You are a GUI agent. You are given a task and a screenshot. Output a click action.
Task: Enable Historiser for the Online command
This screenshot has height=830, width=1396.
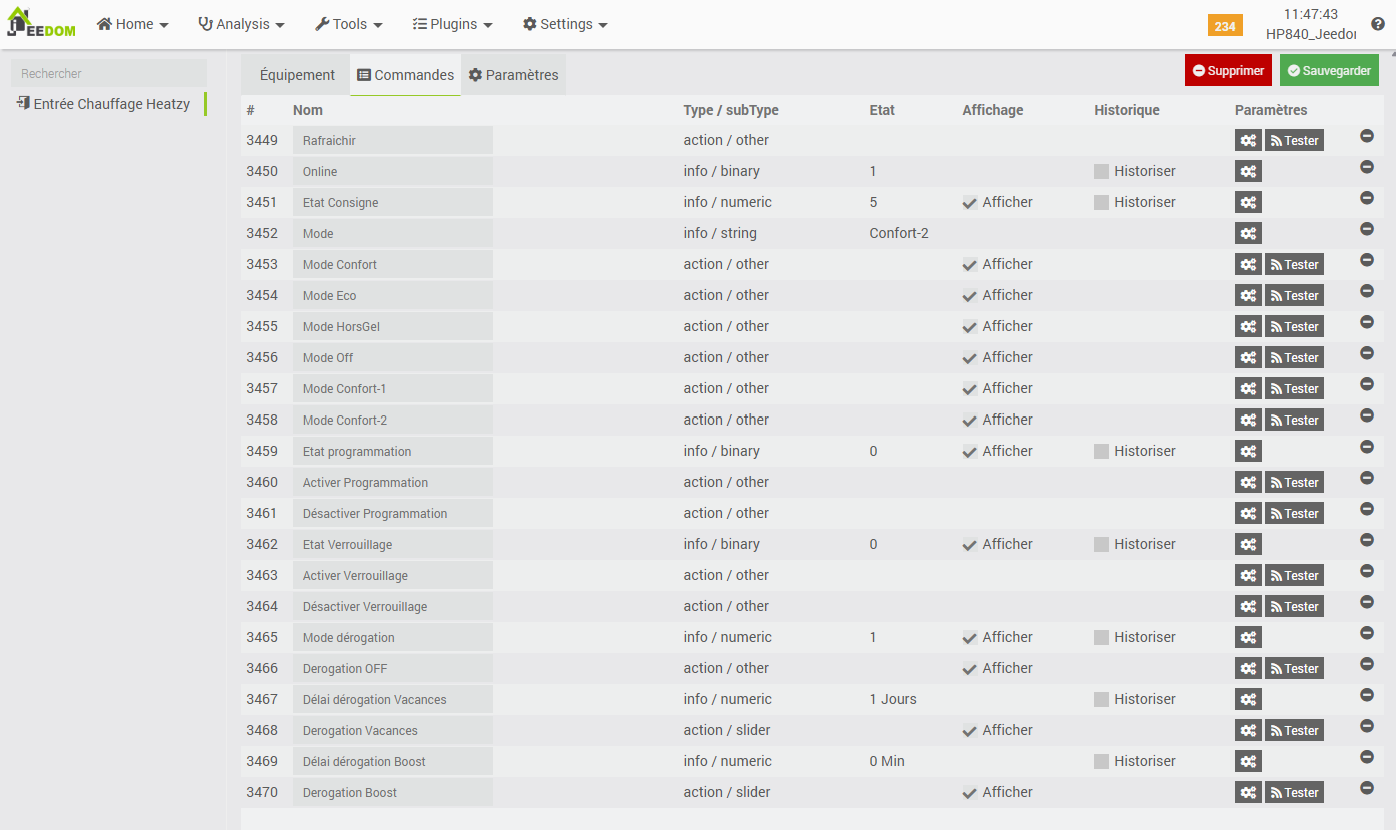pos(1102,172)
